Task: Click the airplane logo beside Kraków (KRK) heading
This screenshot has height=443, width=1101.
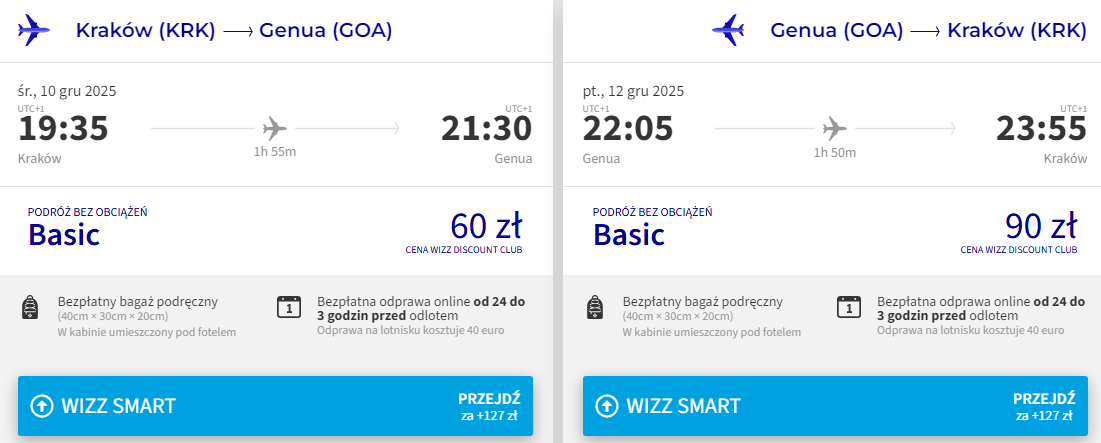Action: [33, 30]
